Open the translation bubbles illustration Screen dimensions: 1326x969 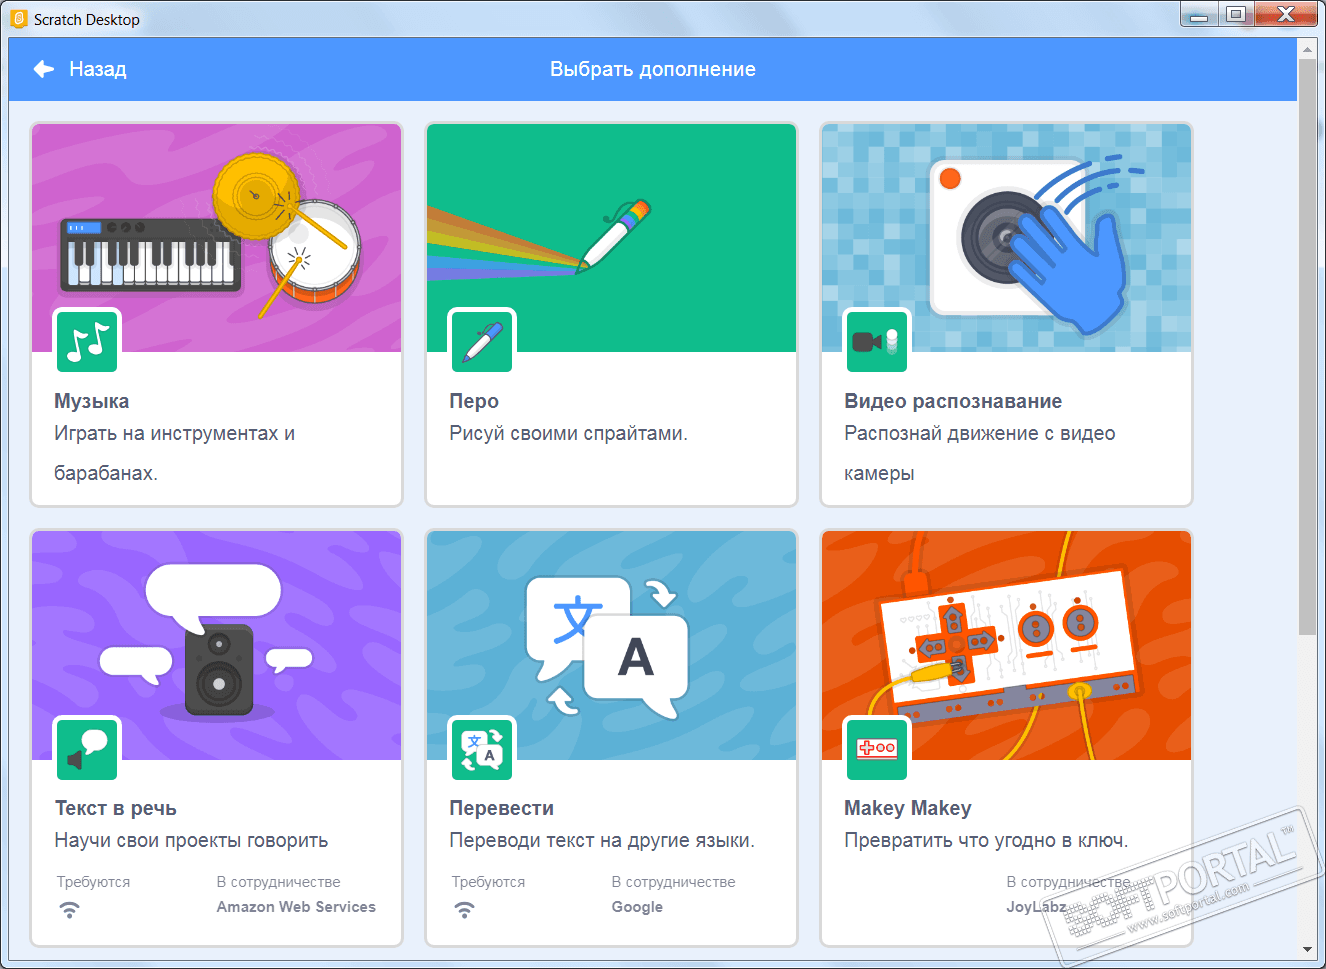612,646
